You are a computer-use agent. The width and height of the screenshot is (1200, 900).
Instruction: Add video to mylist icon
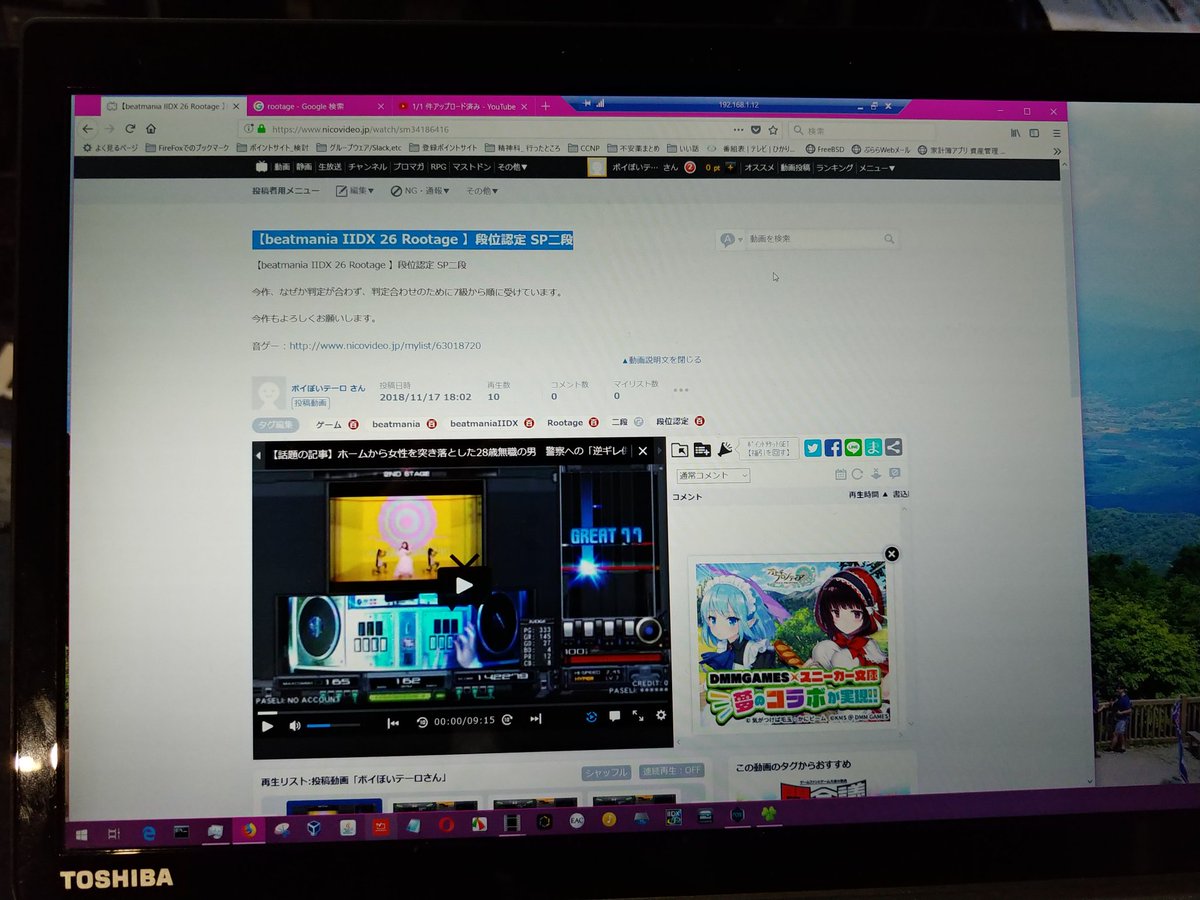[x=702, y=450]
